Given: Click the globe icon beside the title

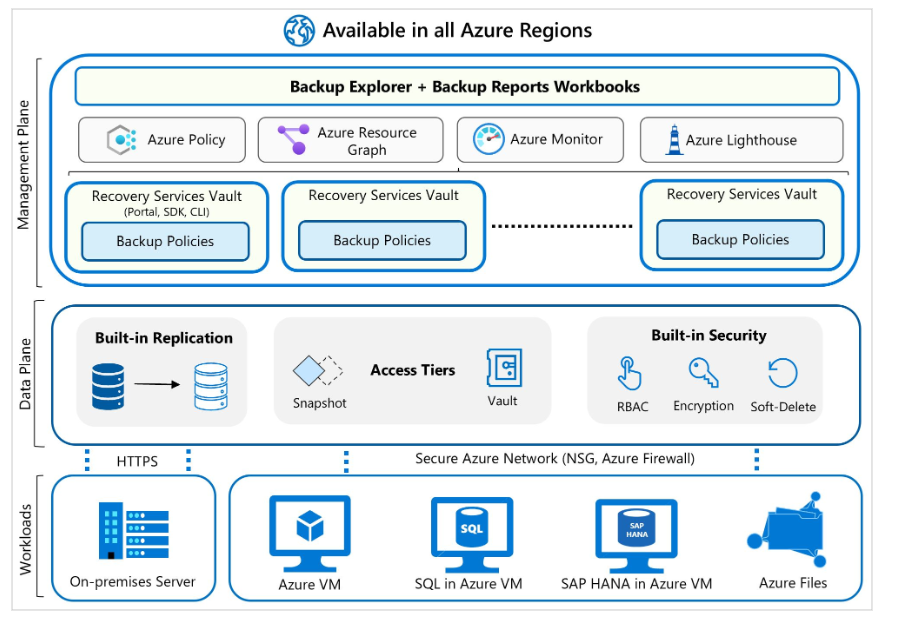Looking at the screenshot, I should point(297,29).
